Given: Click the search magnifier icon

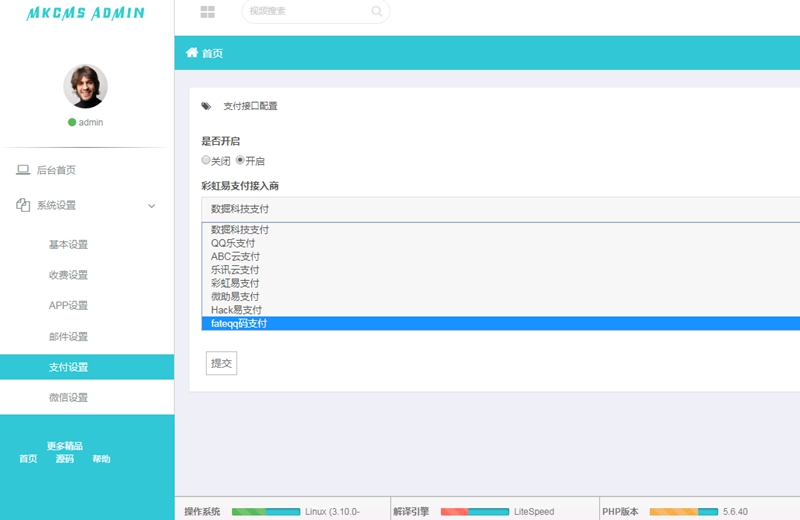Looking at the screenshot, I should tap(377, 12).
